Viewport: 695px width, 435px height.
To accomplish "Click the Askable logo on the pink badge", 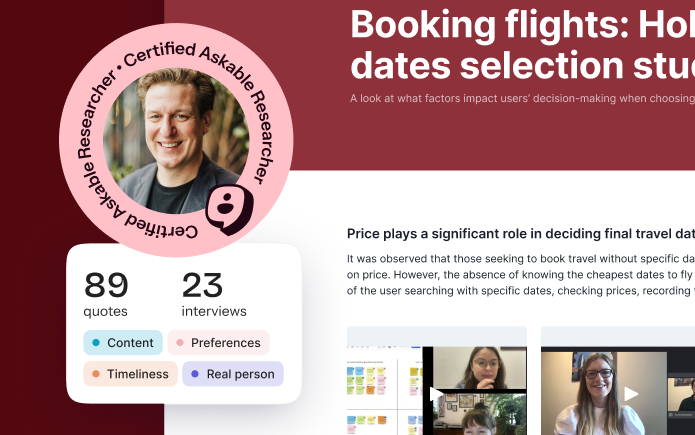I will tap(230, 209).
